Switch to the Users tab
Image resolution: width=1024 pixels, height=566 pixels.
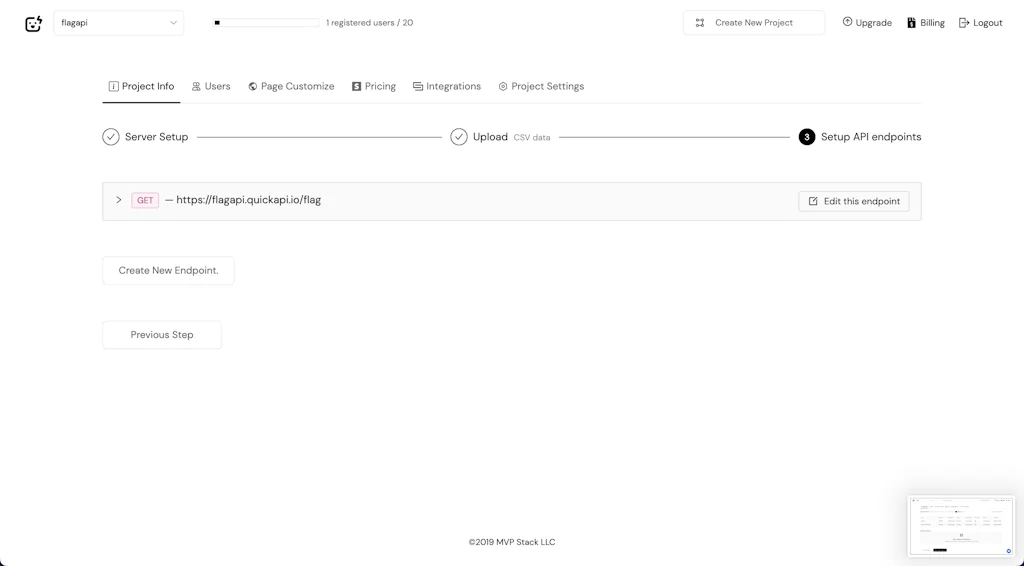point(211,86)
